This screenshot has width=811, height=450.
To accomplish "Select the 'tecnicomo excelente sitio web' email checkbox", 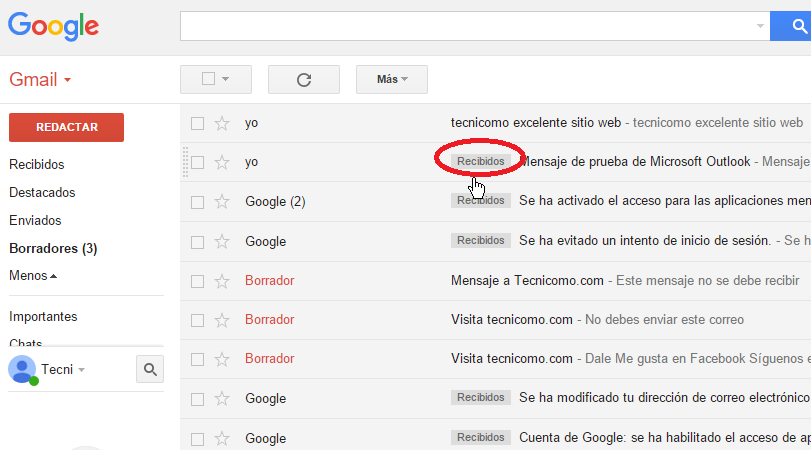I will click(x=197, y=124).
